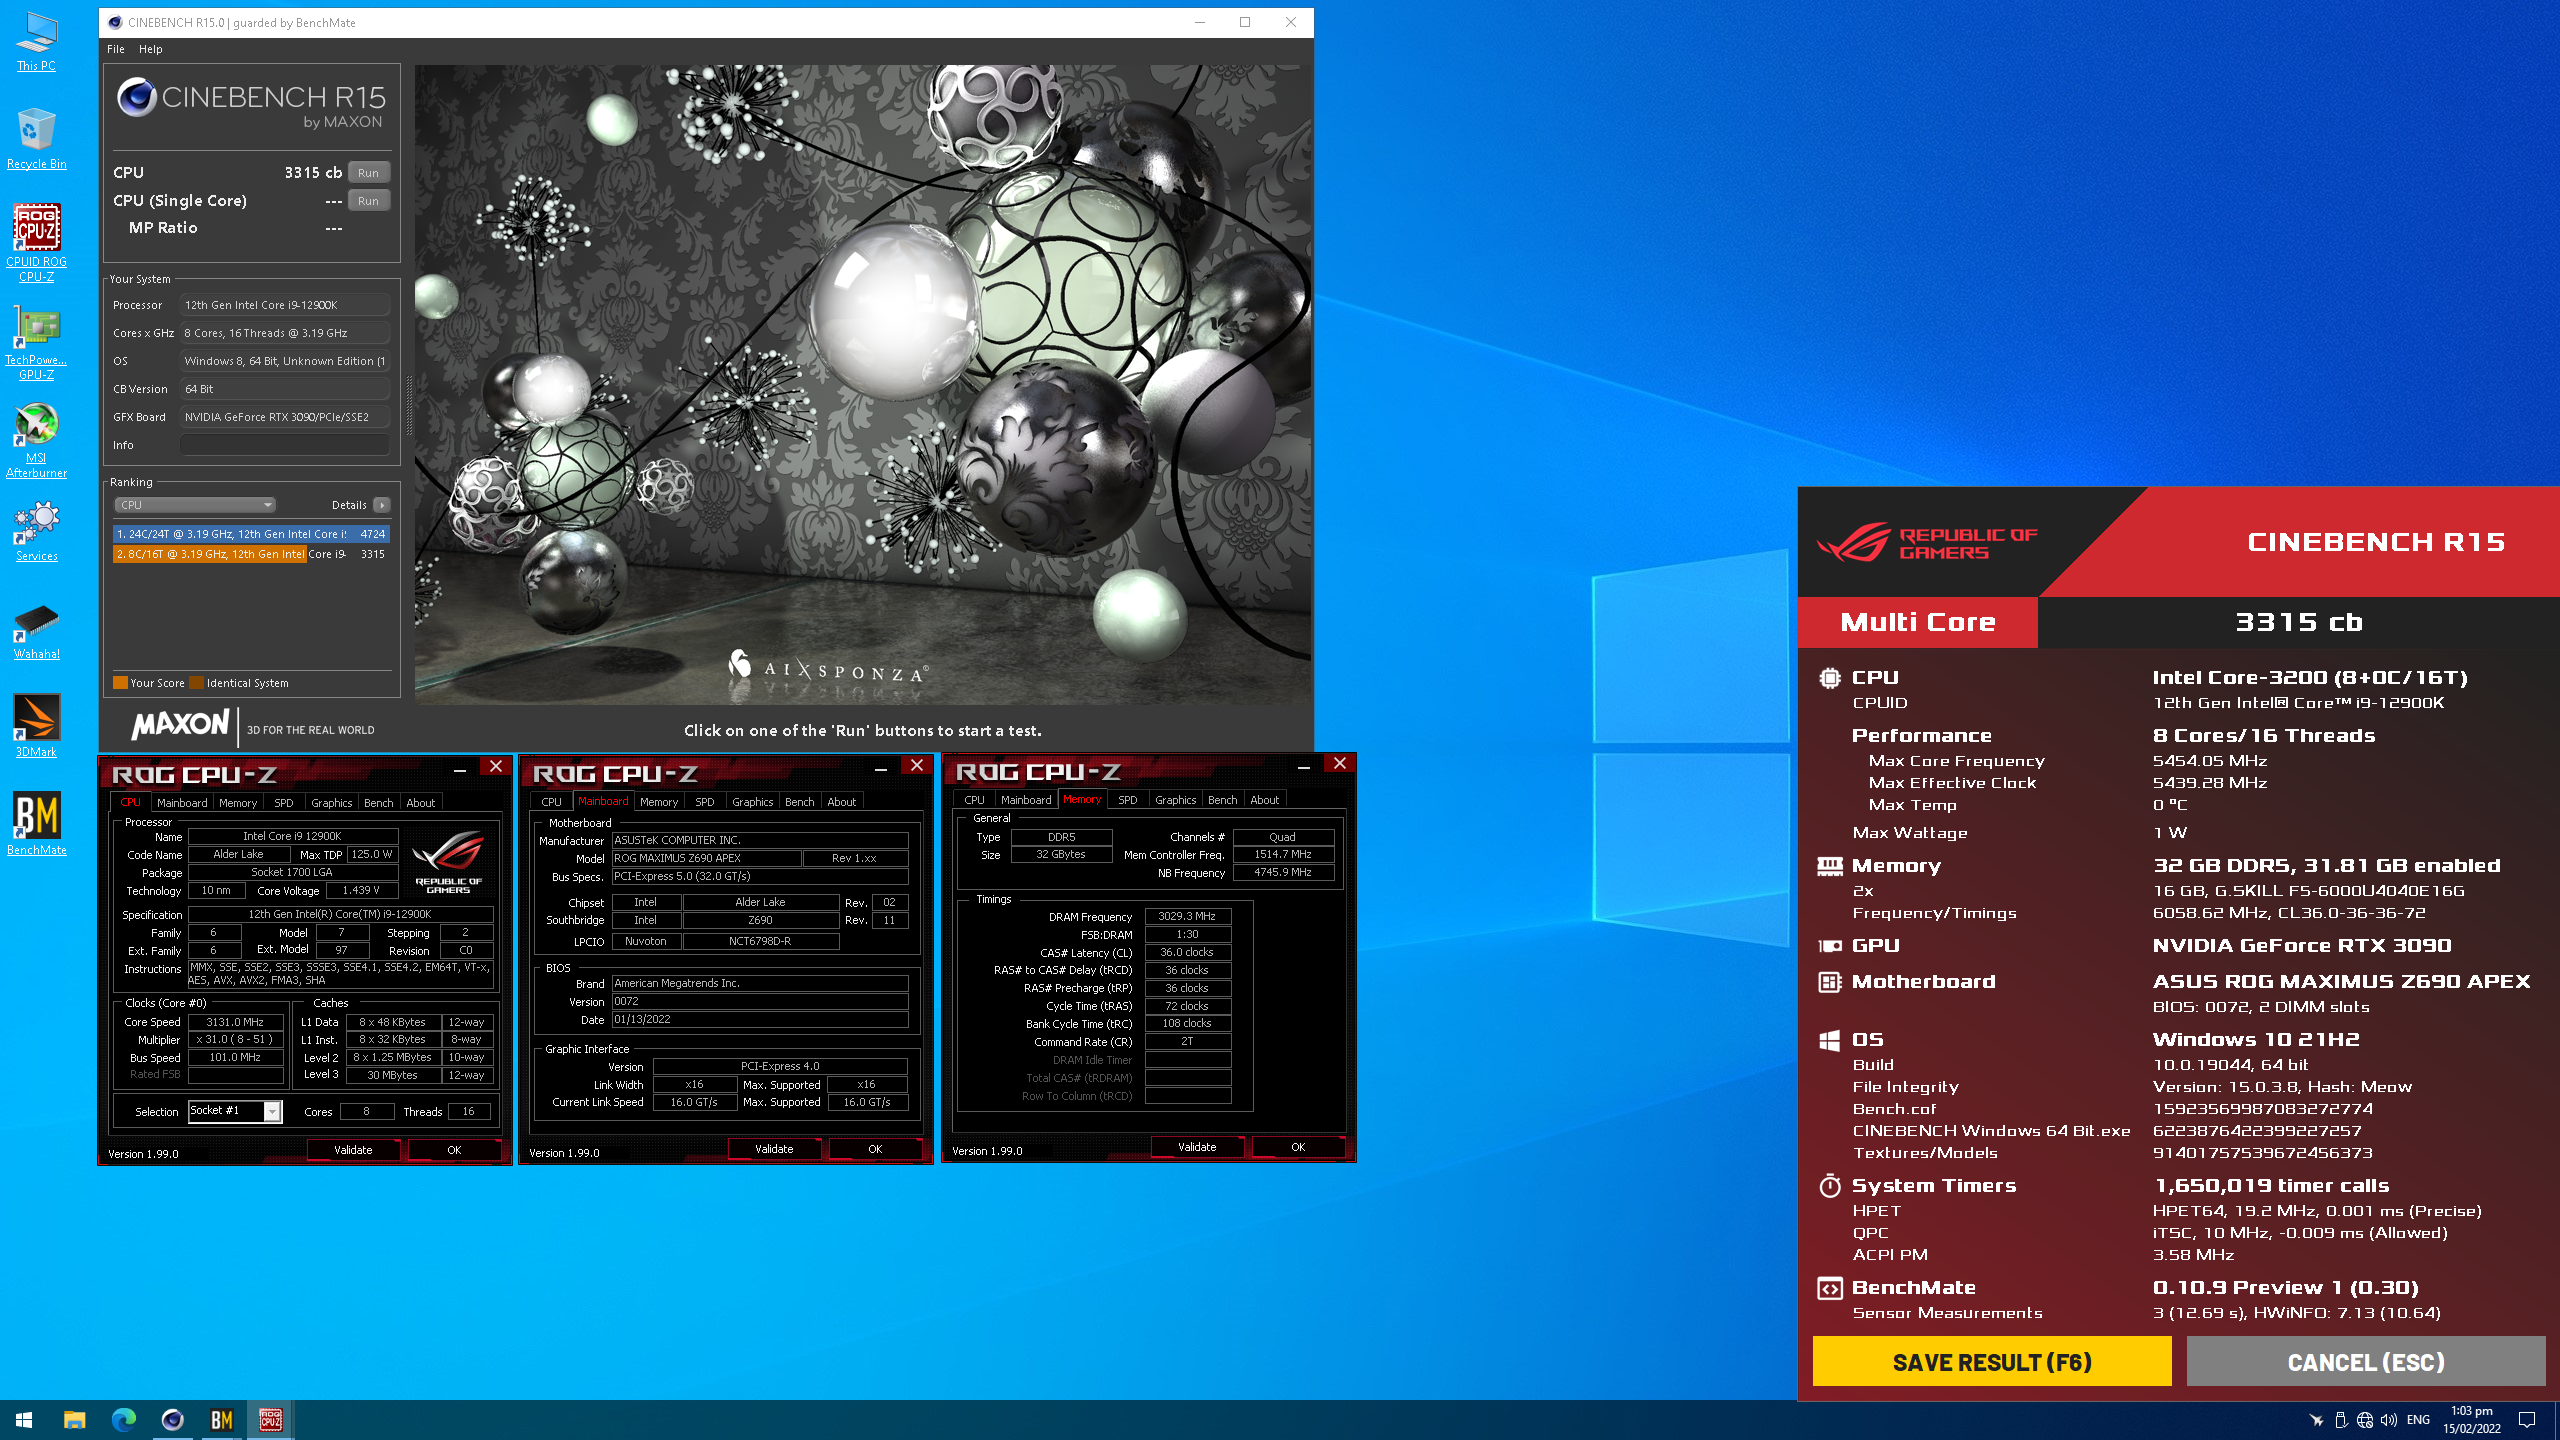Switch to CPU tab in second CPU-Z window
2560x1440 pixels.
point(552,802)
